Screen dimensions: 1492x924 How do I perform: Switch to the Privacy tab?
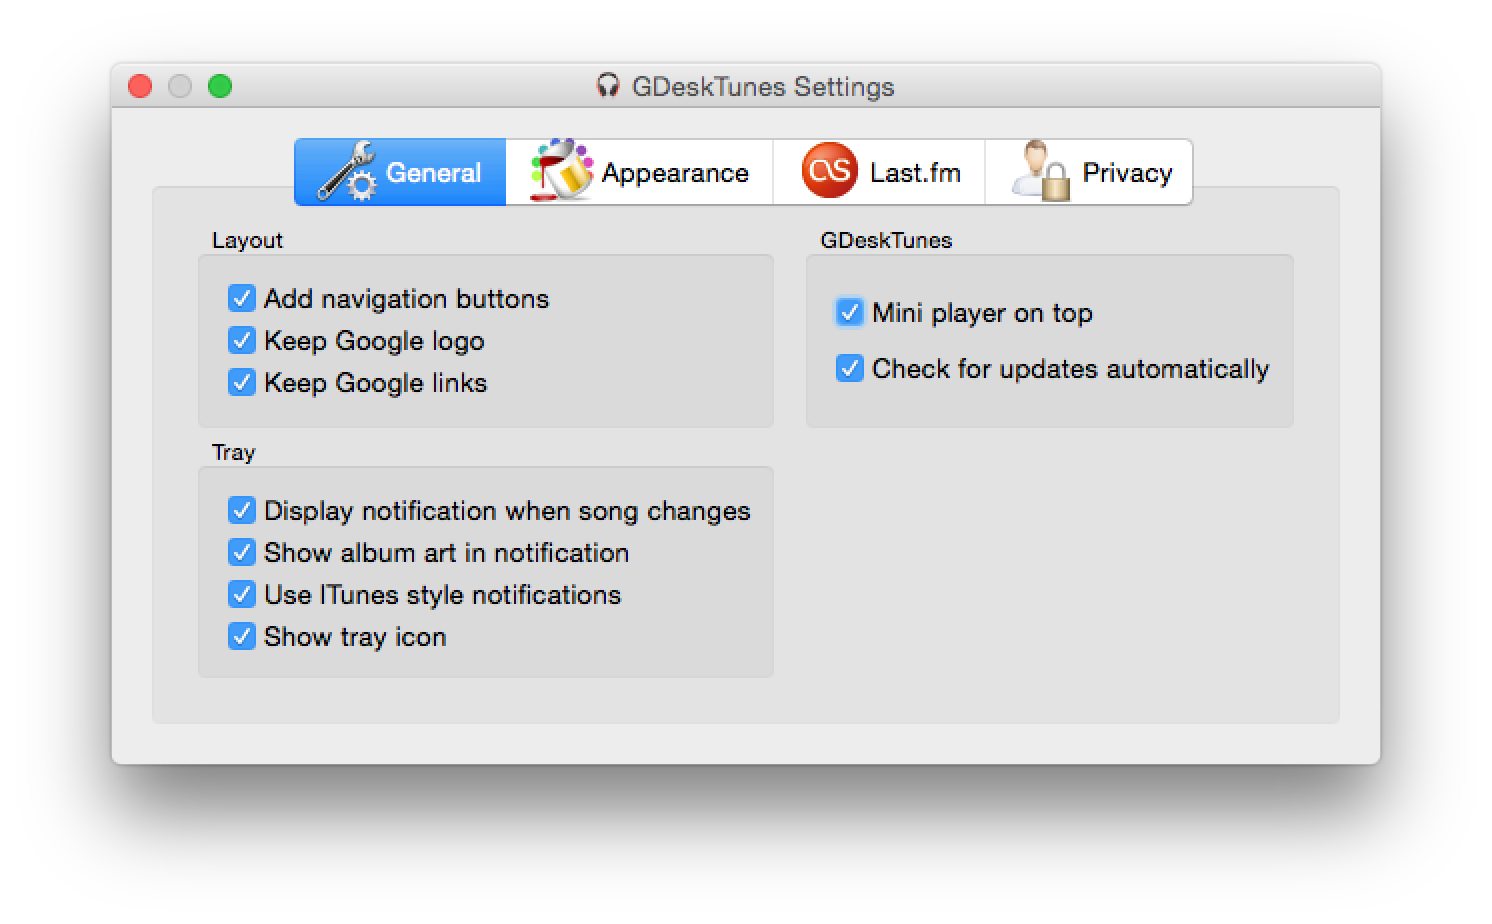click(x=1089, y=172)
